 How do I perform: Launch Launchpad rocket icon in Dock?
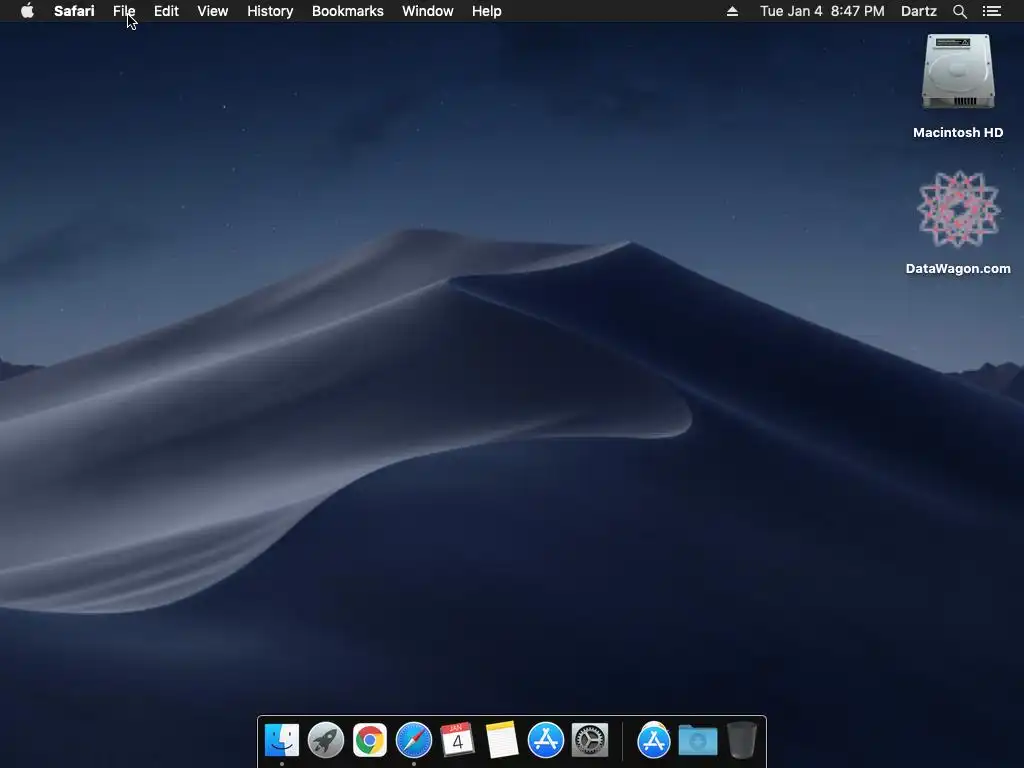coord(326,741)
